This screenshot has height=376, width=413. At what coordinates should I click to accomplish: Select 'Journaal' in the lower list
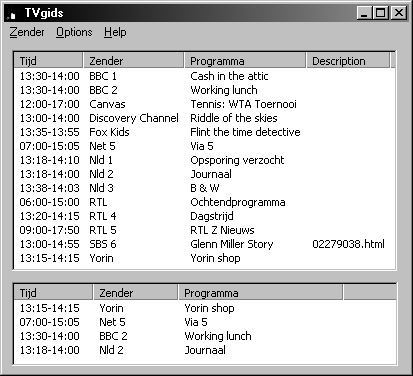point(205,350)
